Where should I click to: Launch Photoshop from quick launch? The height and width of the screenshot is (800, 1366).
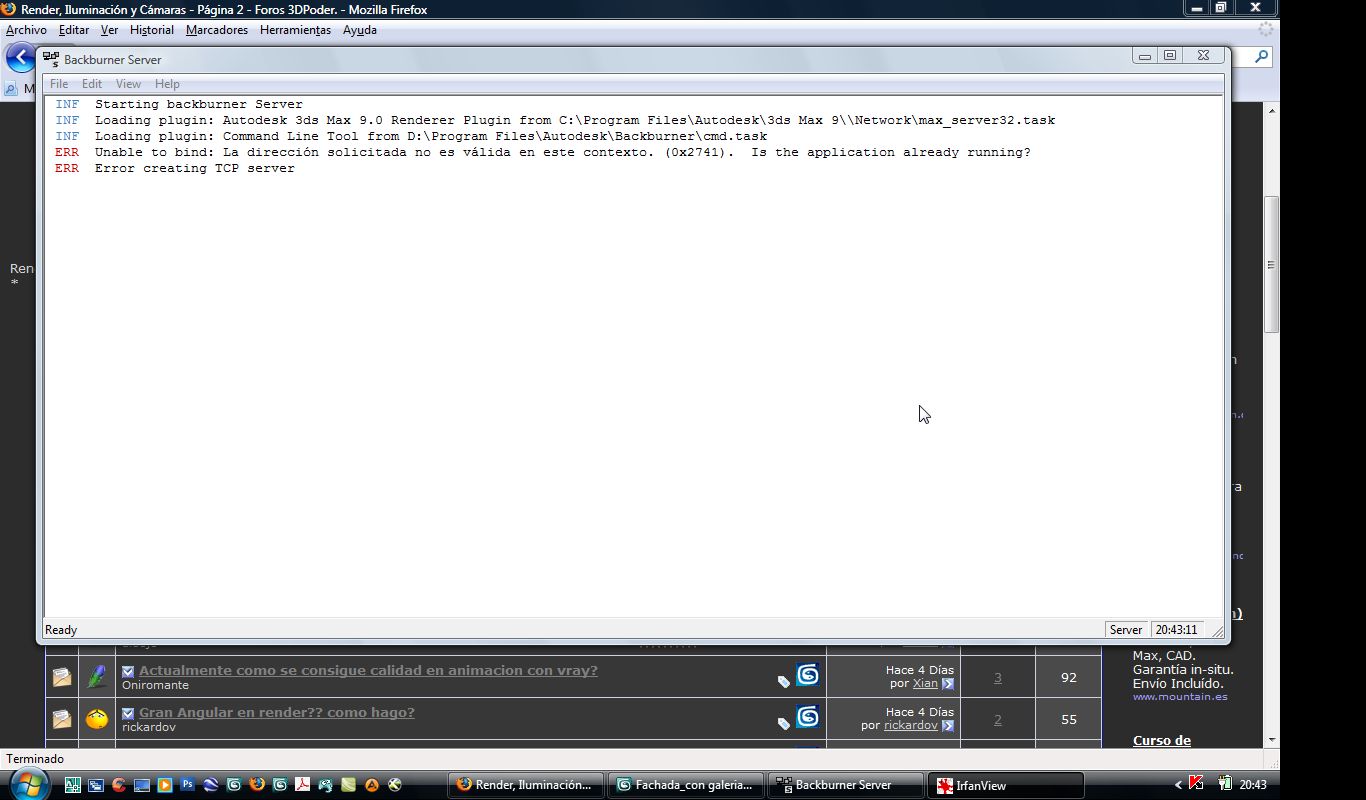click(x=187, y=785)
